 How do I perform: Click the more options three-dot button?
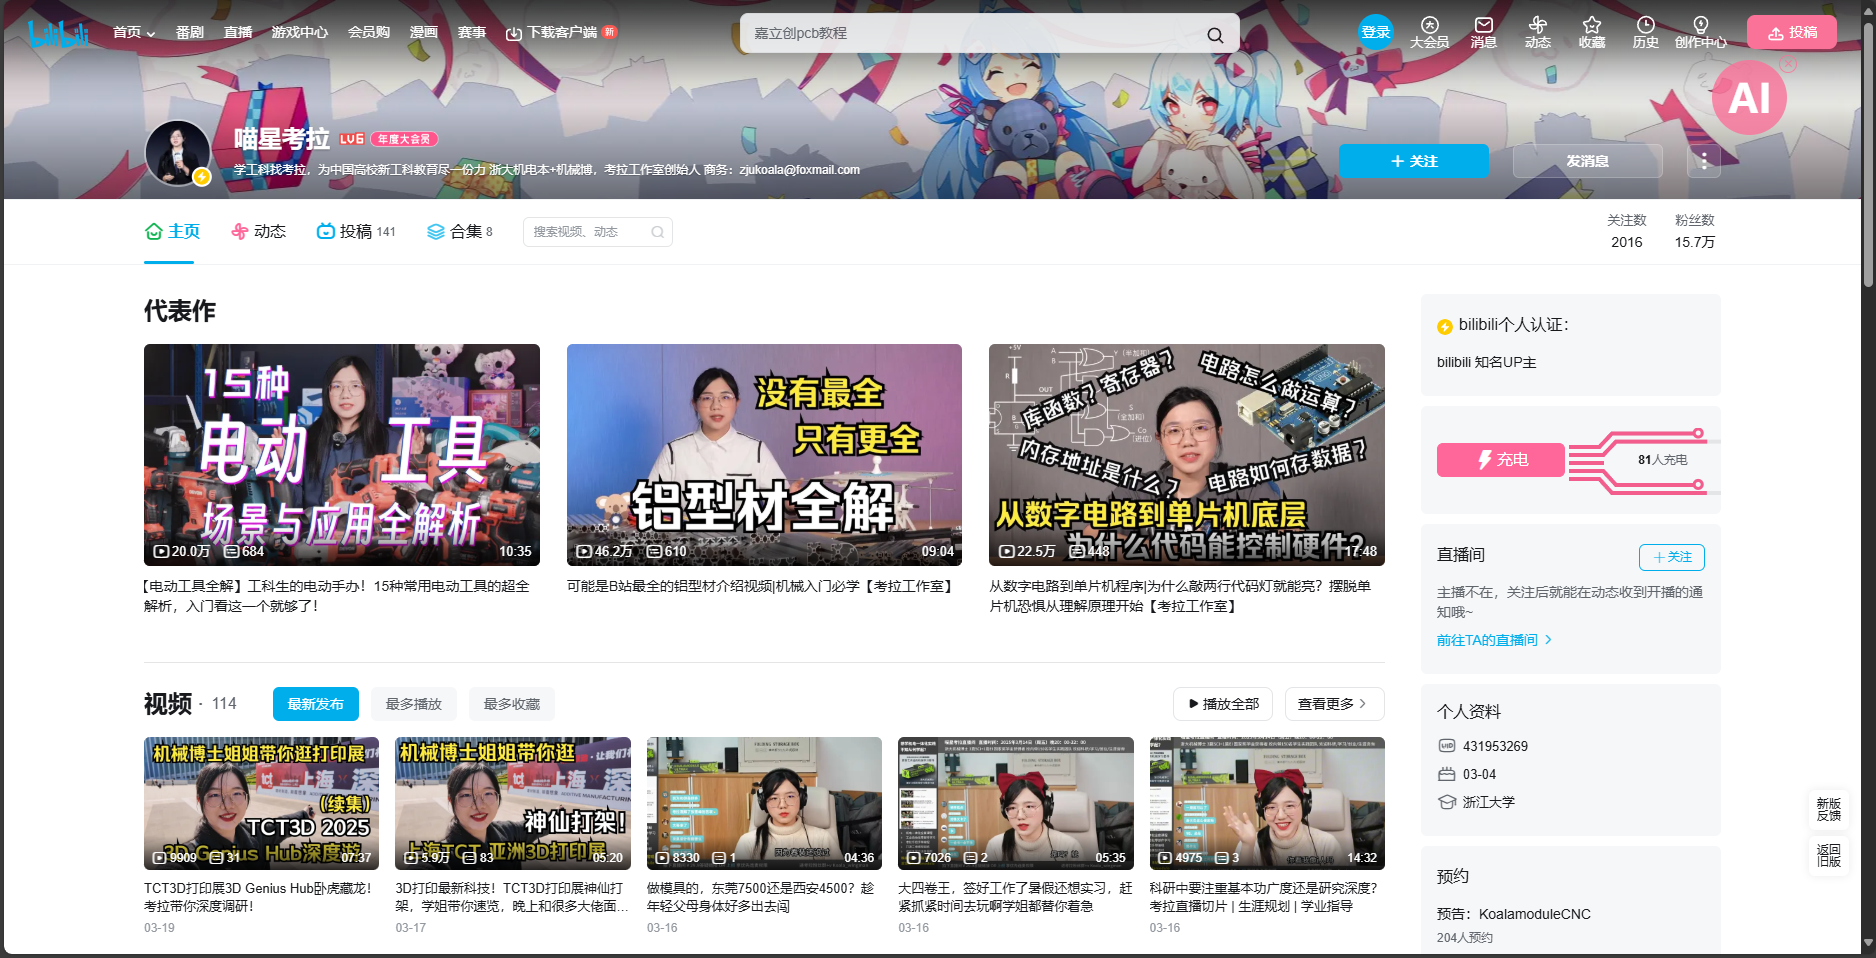click(x=1704, y=161)
